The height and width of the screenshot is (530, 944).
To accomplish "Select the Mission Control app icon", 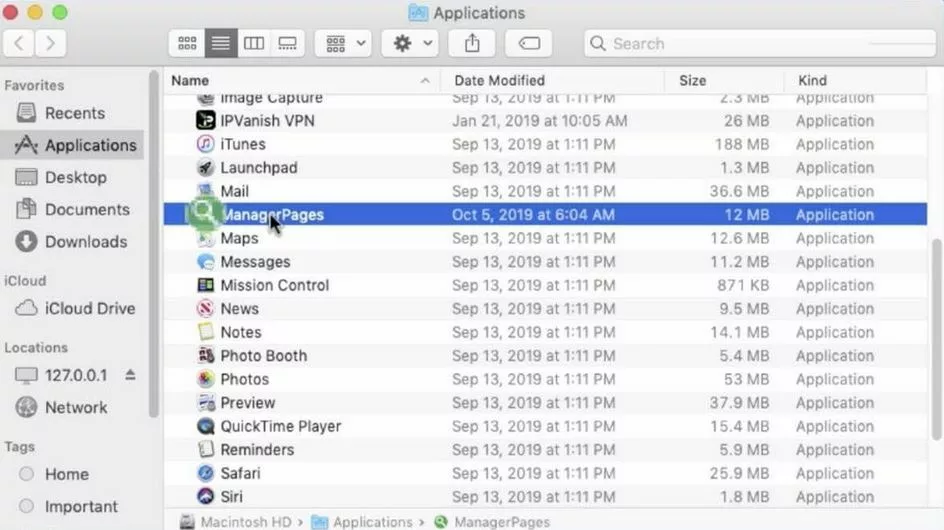I will pos(206,285).
